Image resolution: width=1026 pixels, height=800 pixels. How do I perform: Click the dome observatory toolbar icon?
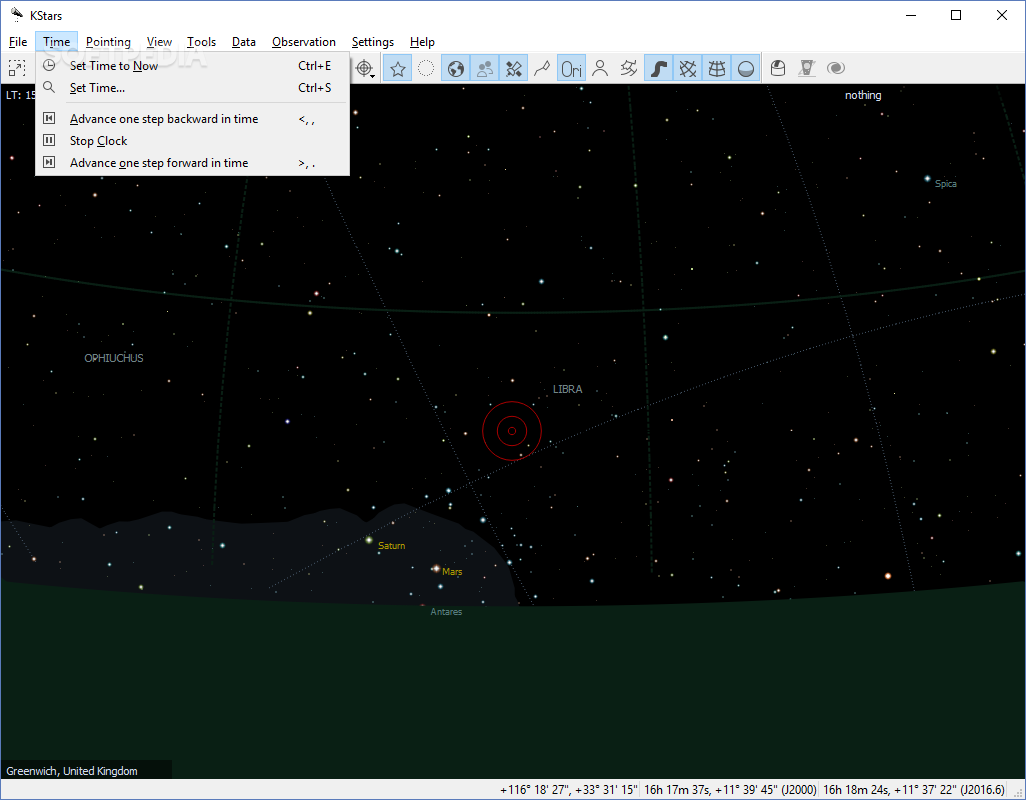pos(777,68)
